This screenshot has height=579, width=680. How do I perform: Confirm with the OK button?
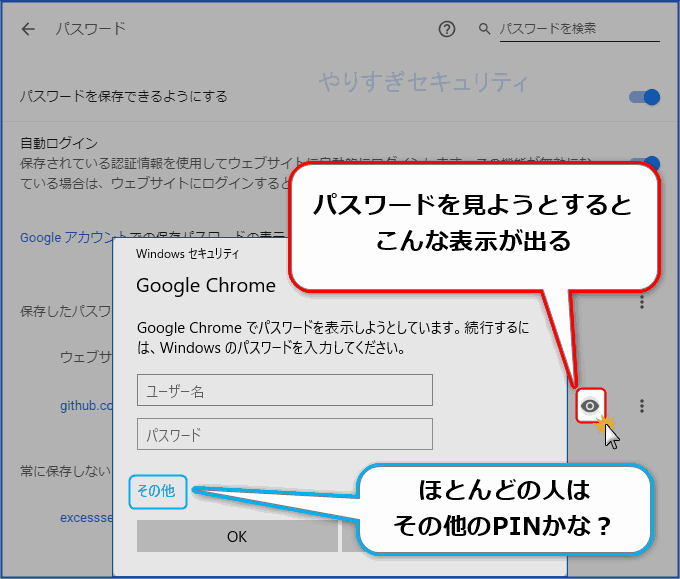(x=237, y=536)
